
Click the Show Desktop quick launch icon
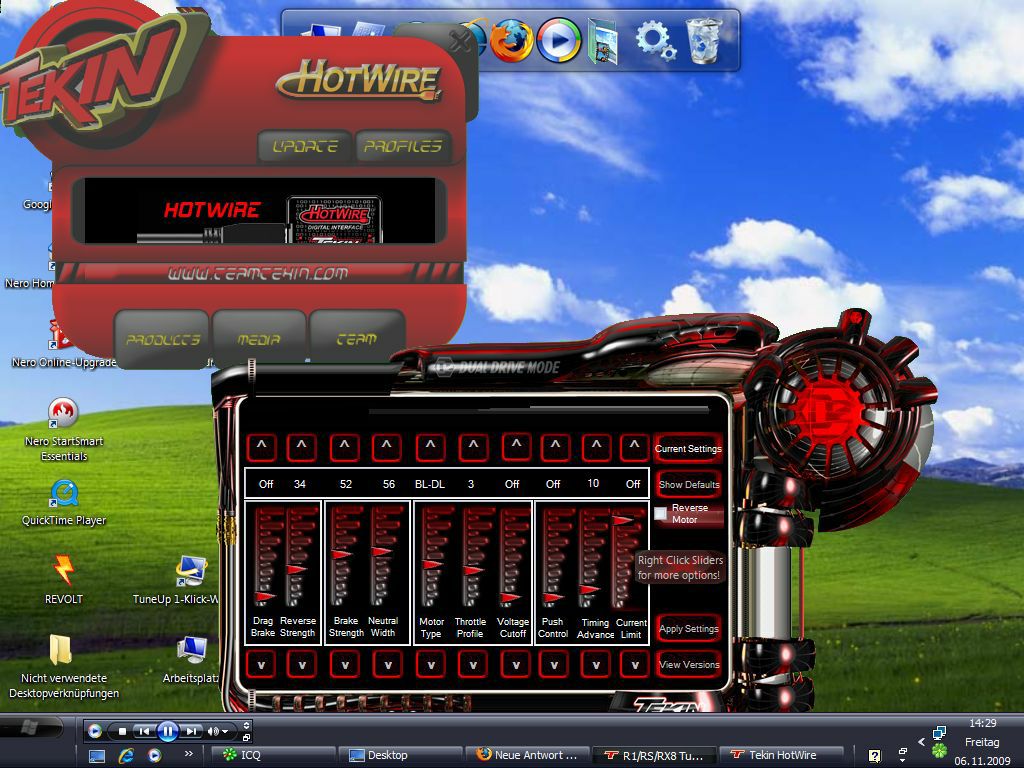(x=97, y=756)
